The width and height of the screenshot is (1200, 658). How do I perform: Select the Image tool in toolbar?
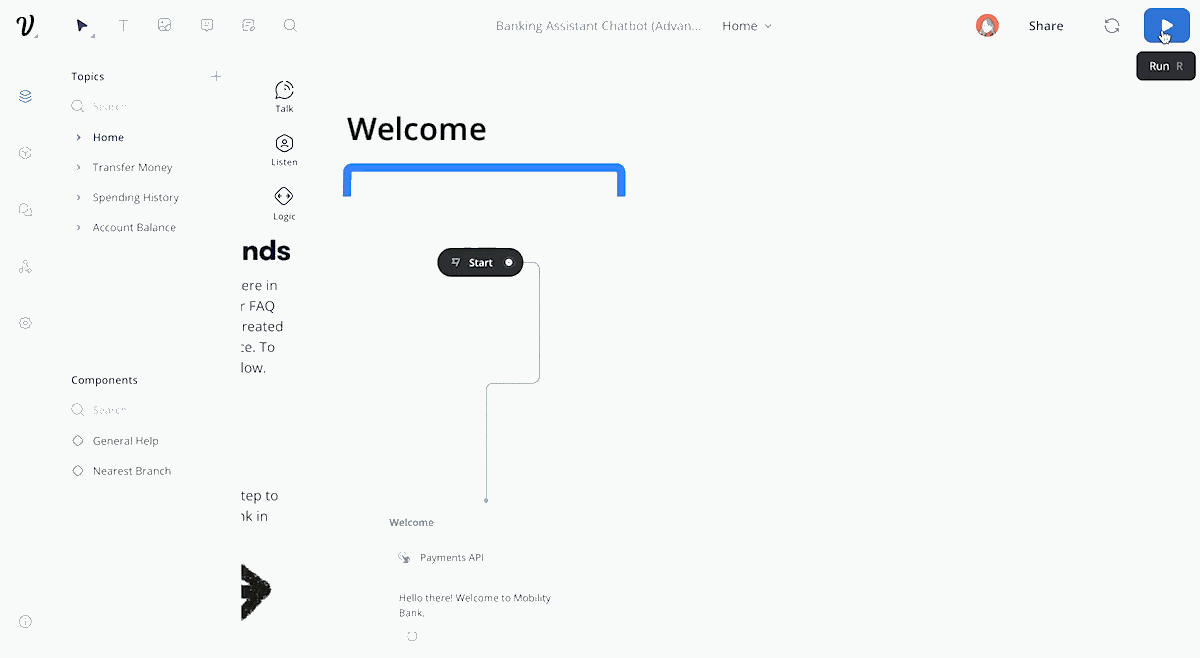(165, 26)
